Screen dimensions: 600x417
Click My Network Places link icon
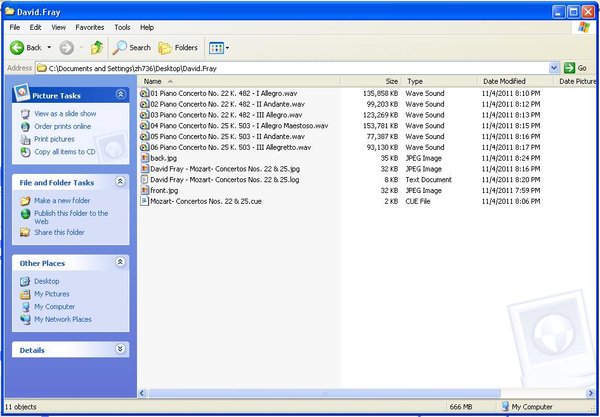coord(25,319)
